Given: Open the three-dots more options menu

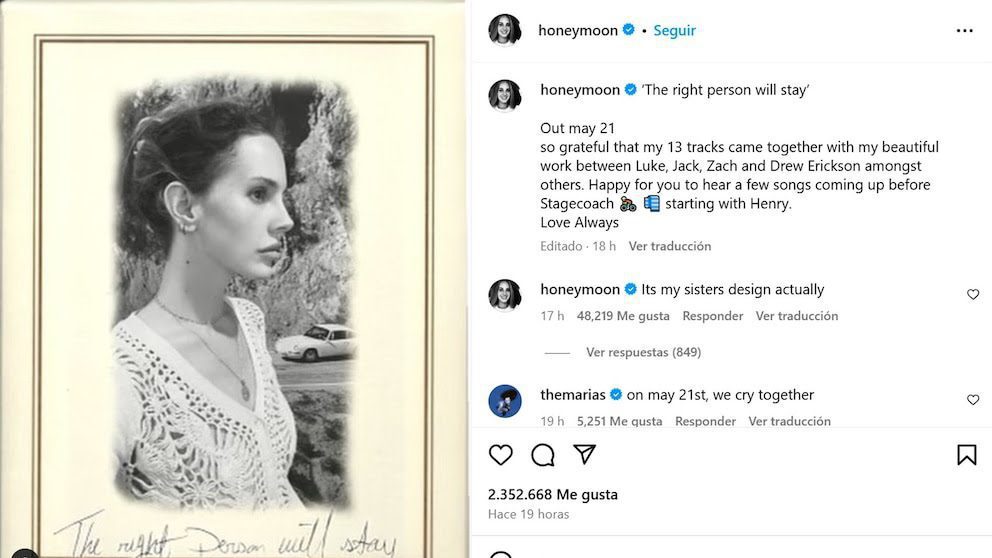Looking at the screenshot, I should (x=964, y=31).
